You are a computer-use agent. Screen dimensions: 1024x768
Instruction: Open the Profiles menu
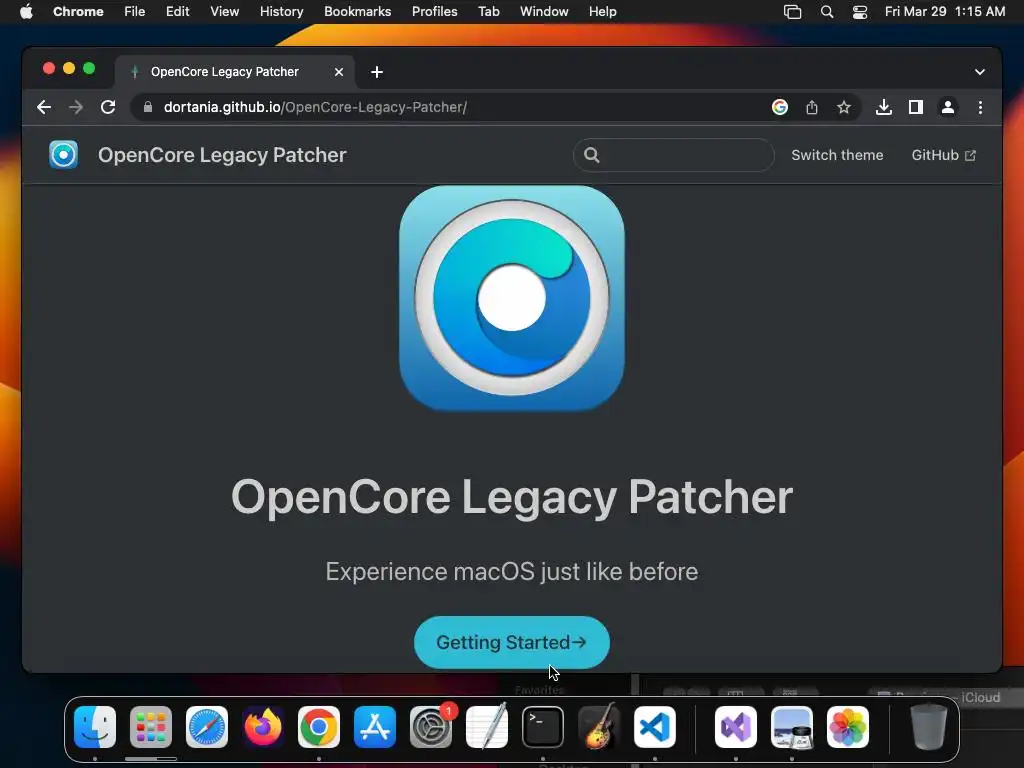(x=434, y=11)
